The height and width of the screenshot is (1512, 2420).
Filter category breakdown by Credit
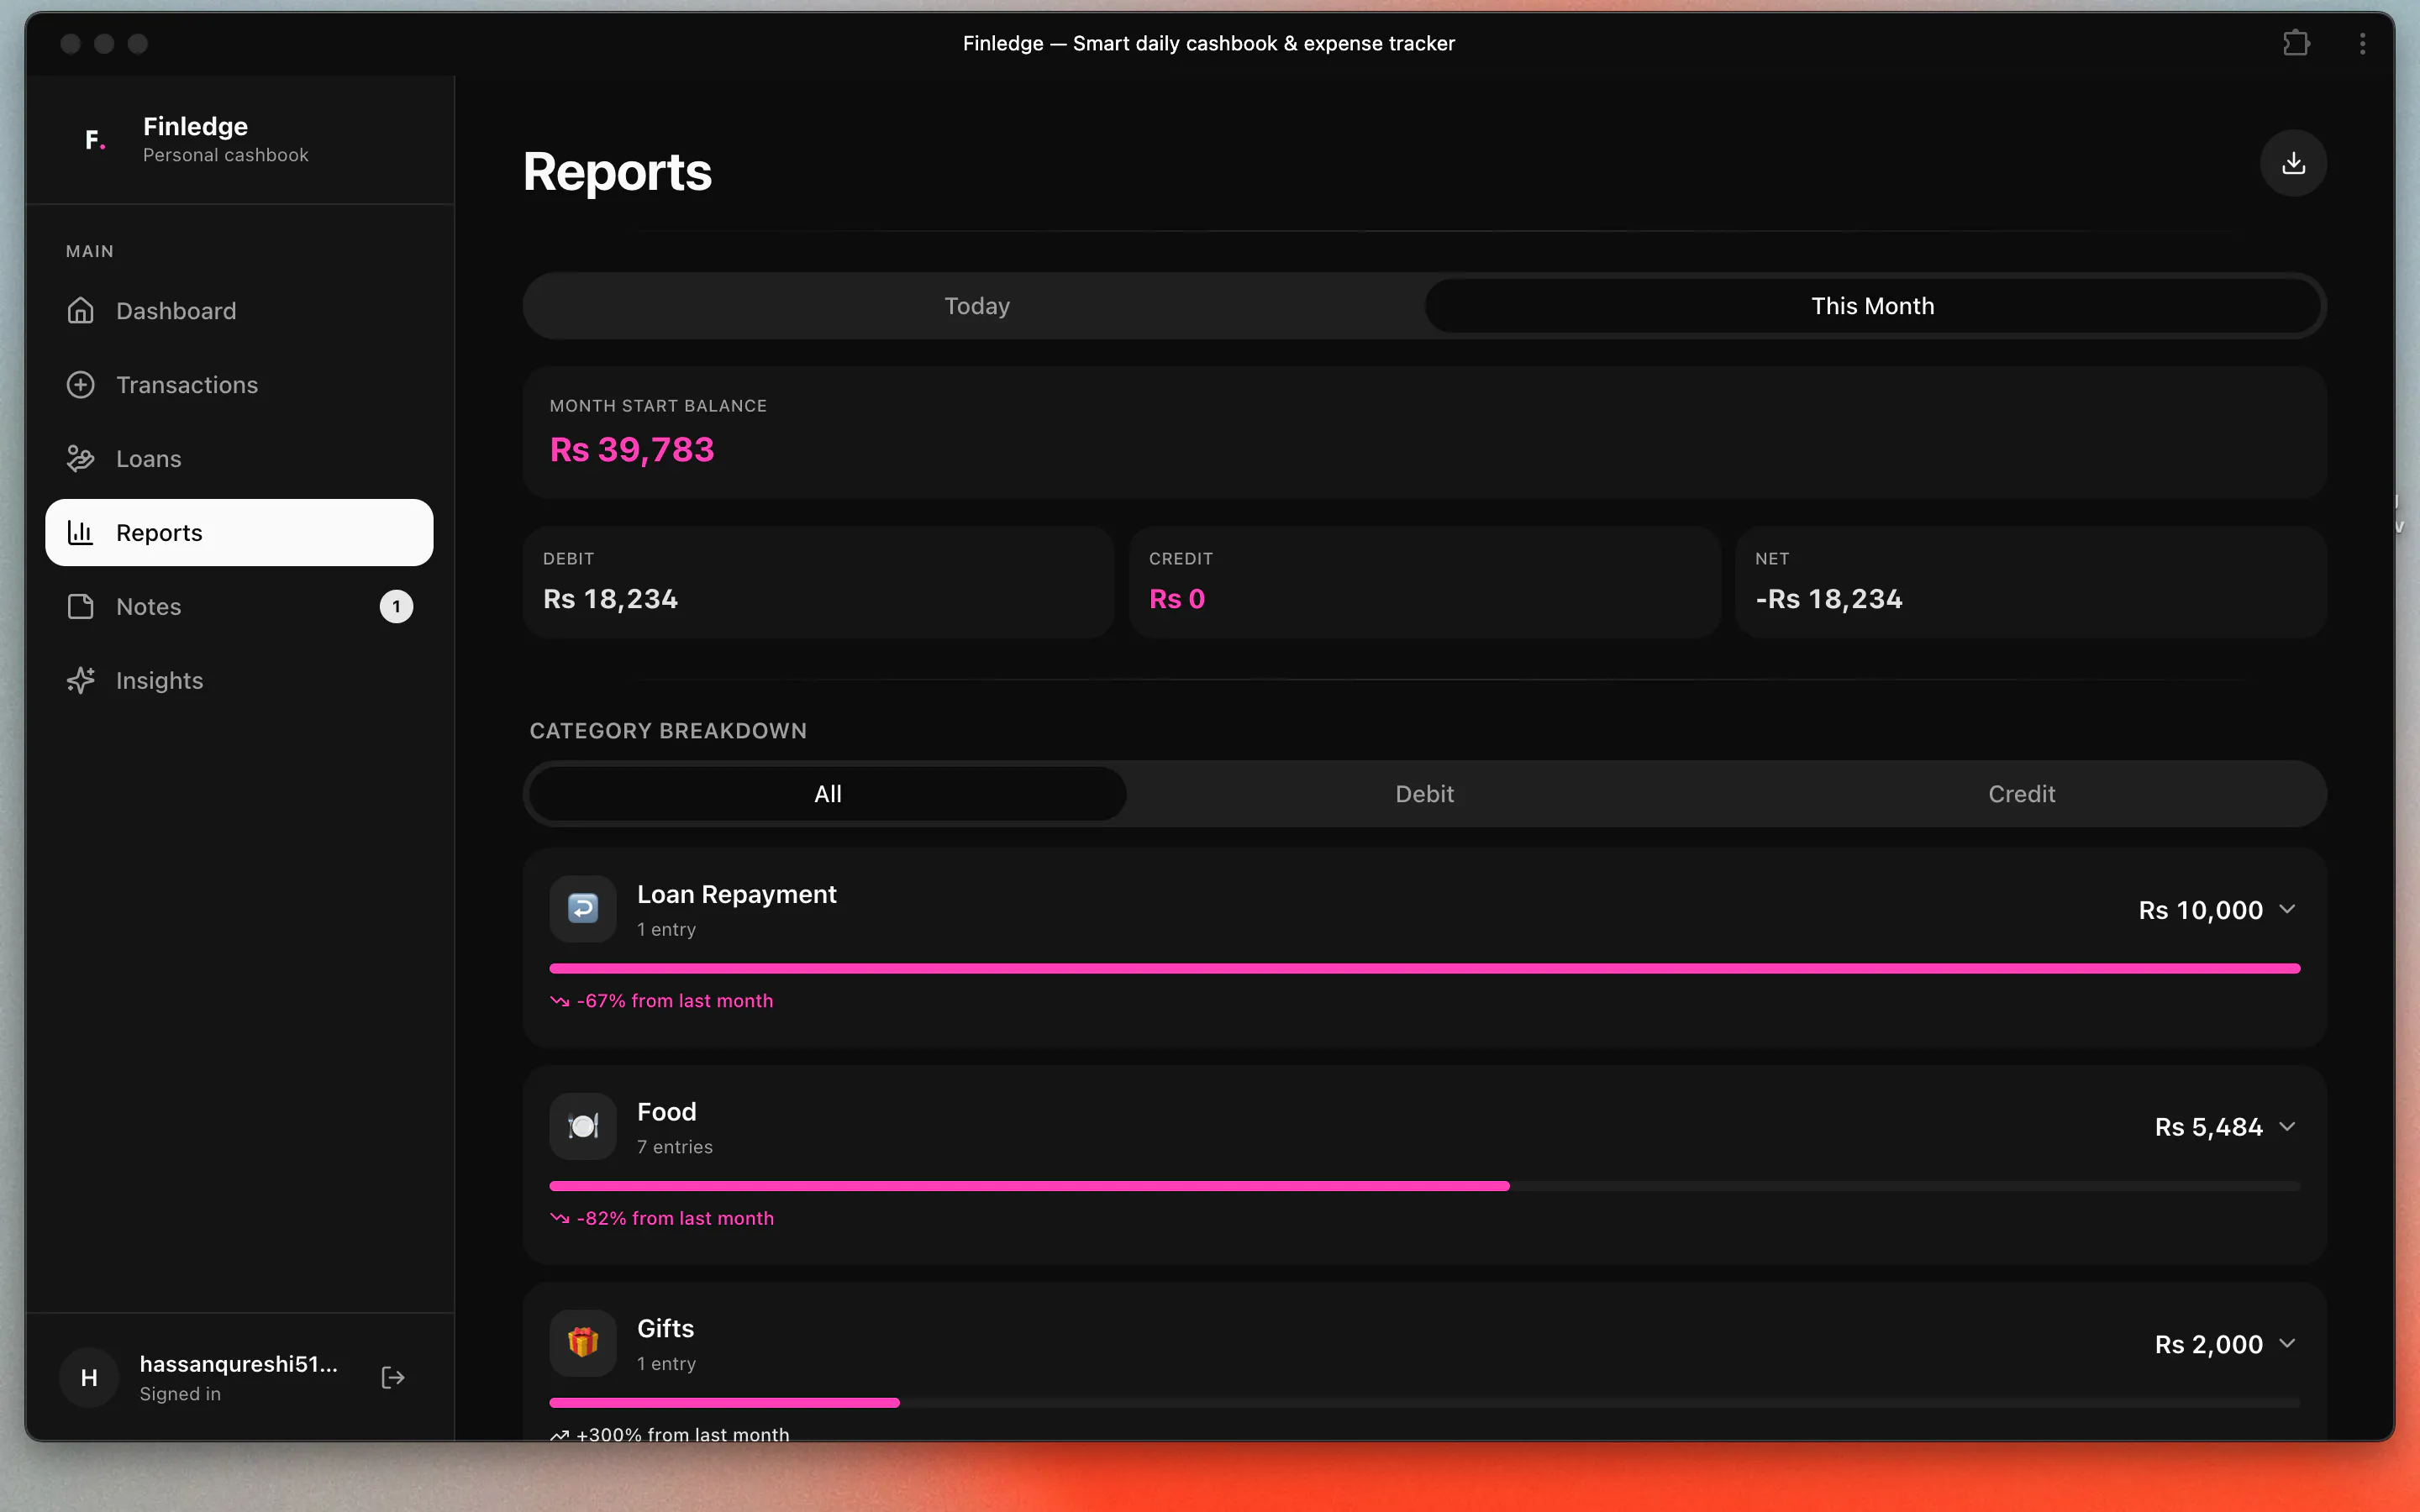(x=2021, y=794)
